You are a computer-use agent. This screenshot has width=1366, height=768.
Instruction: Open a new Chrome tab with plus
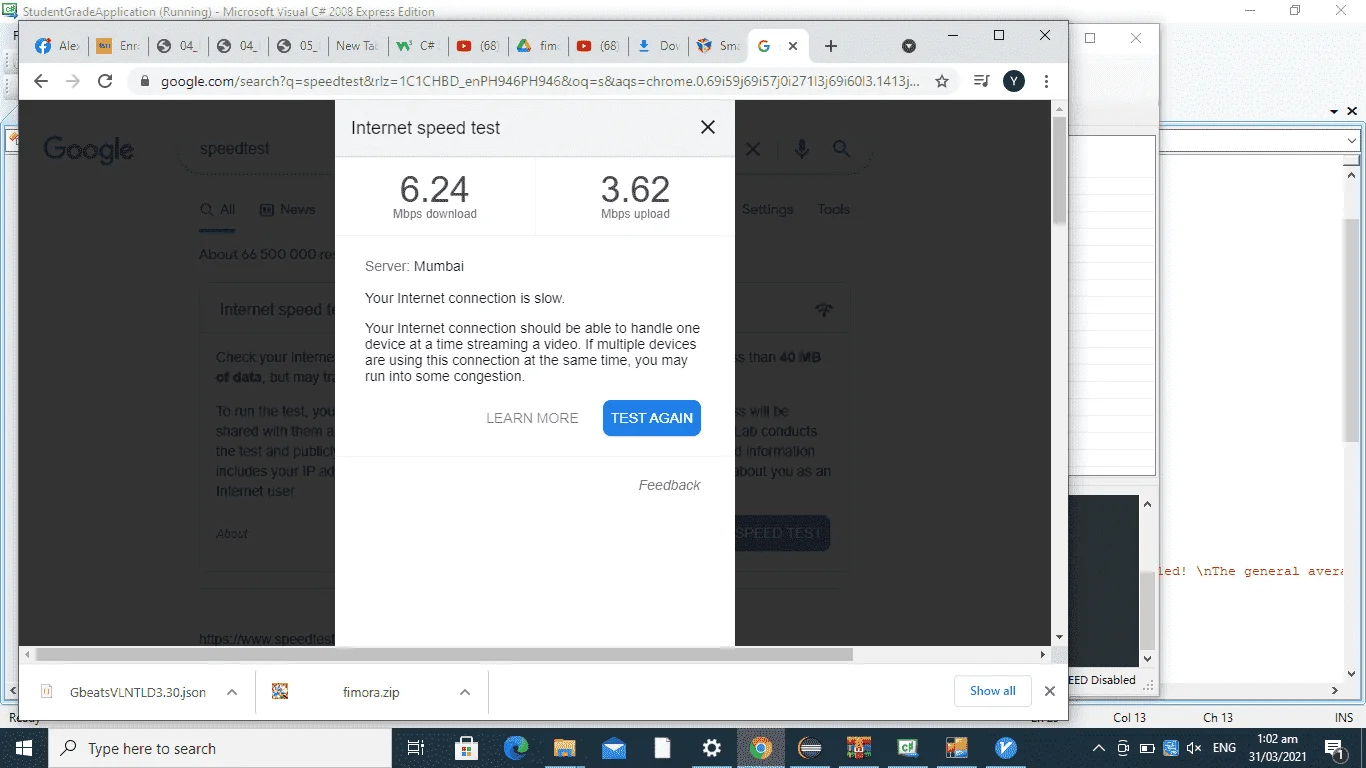tap(831, 46)
